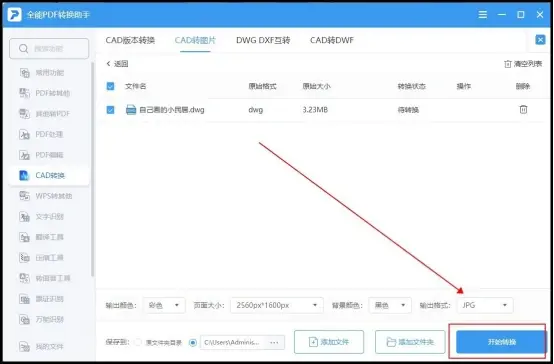Switch to the CAD转DWF tab
This screenshot has width=554, height=364.
[332, 40]
